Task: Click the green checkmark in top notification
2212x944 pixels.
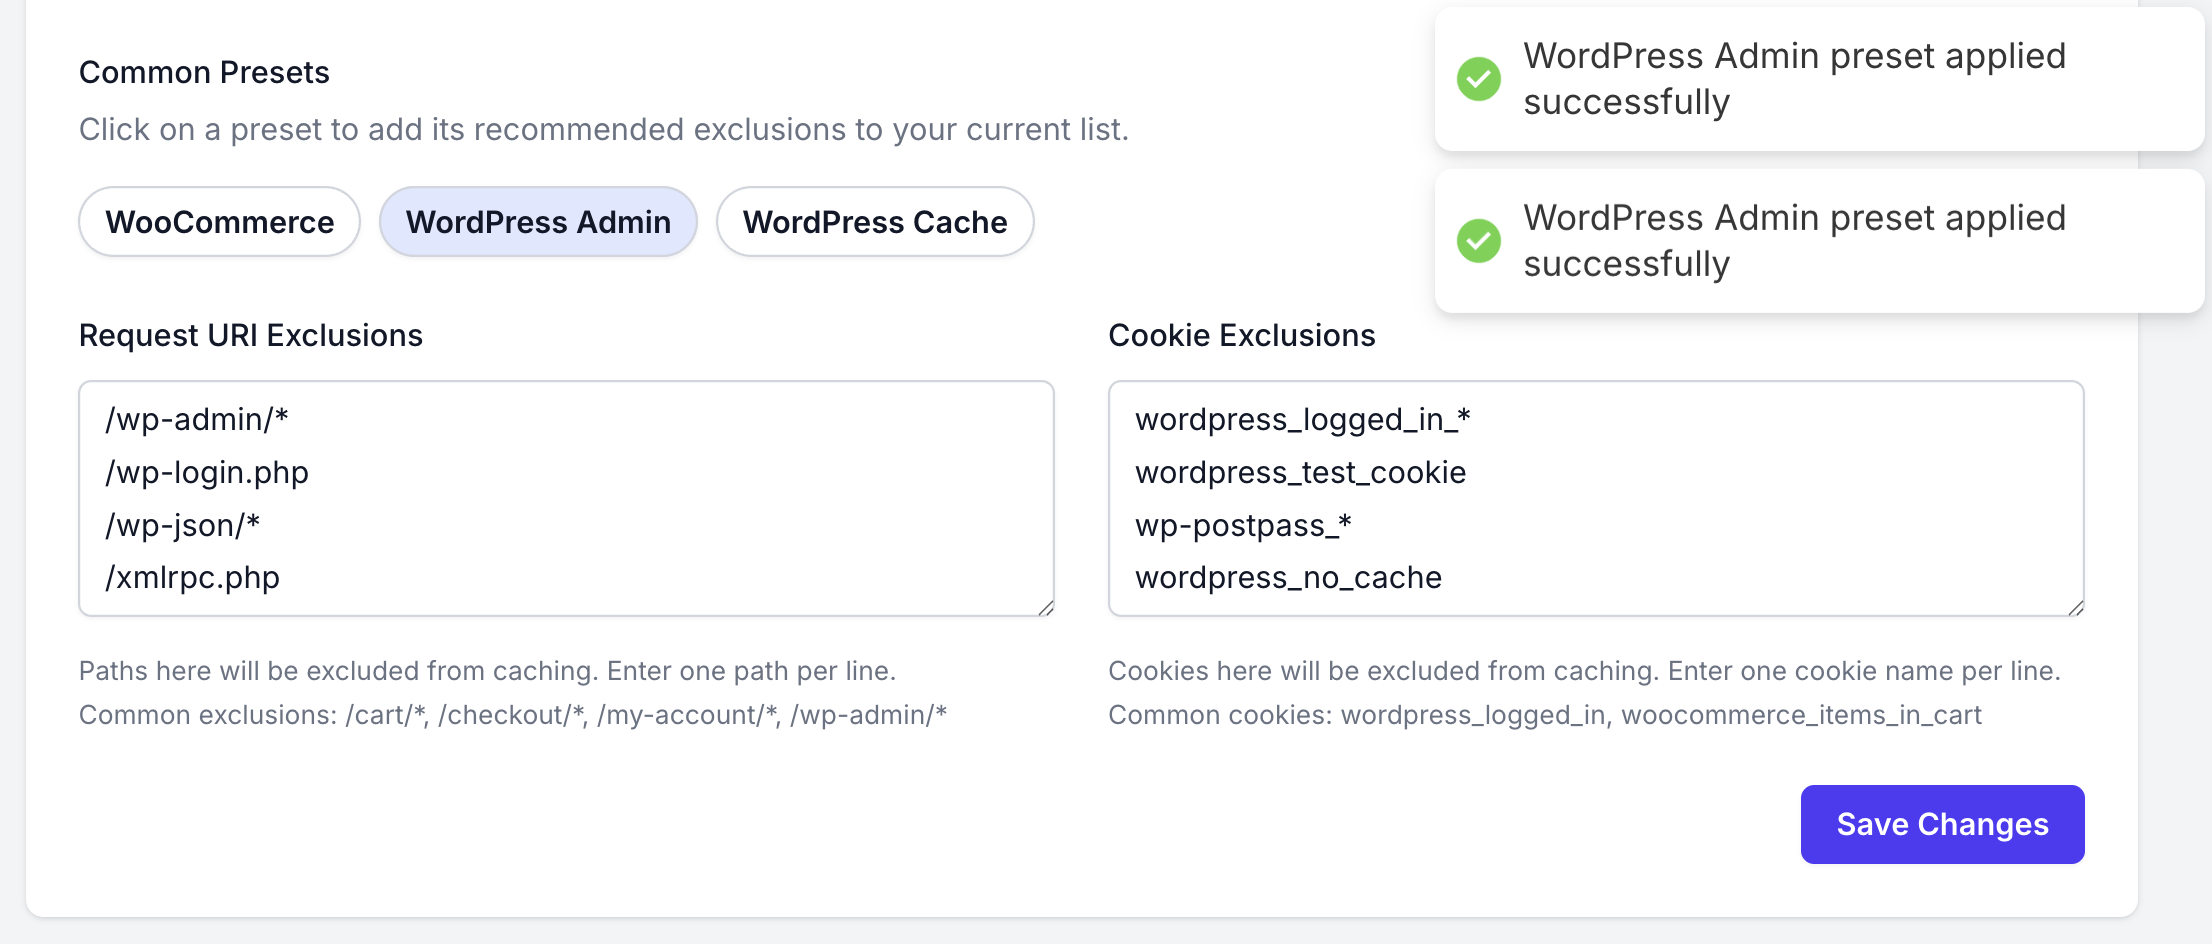Action: 1479,79
